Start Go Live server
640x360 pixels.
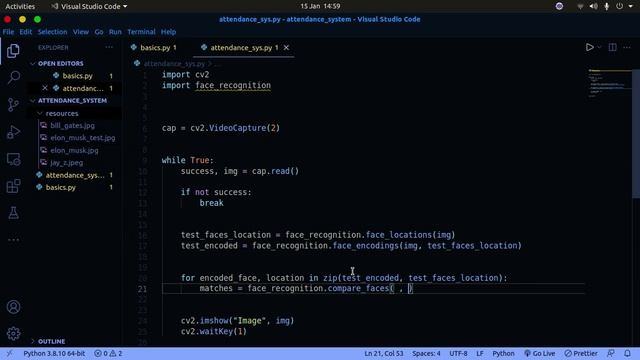tap(540, 353)
